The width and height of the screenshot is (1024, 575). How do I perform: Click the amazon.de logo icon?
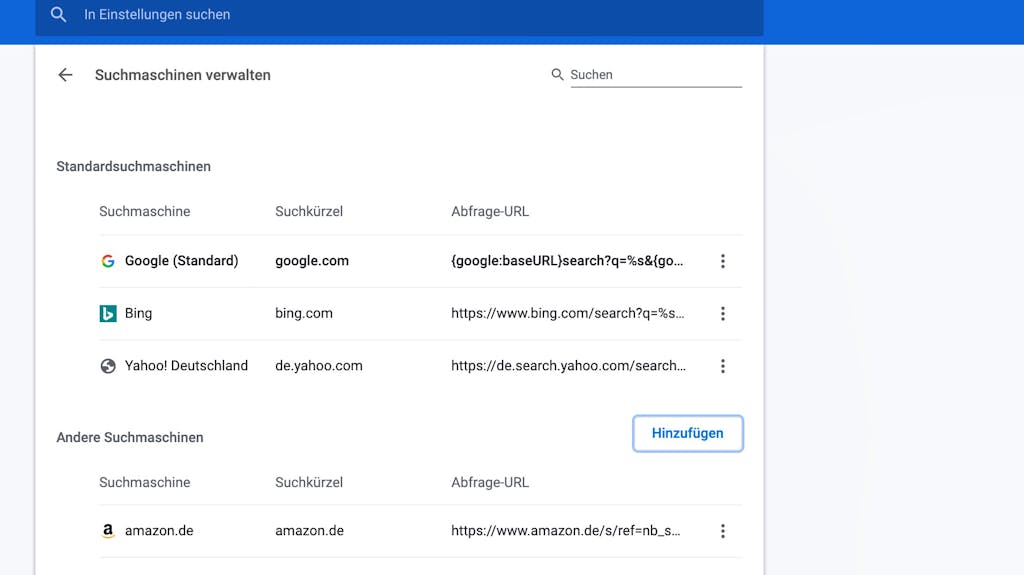click(108, 531)
